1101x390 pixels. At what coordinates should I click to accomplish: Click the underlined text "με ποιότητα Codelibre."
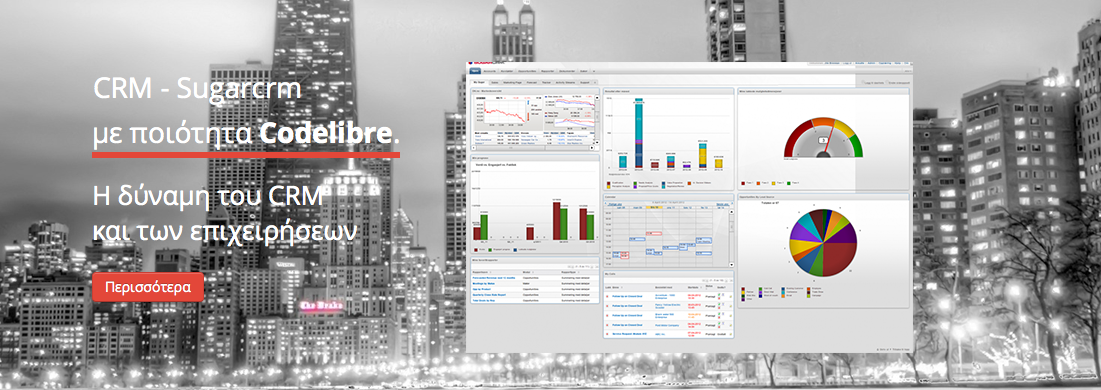point(246,134)
